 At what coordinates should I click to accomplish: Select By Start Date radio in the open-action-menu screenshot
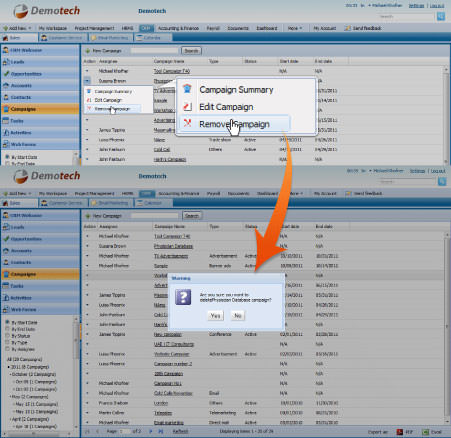[7, 157]
